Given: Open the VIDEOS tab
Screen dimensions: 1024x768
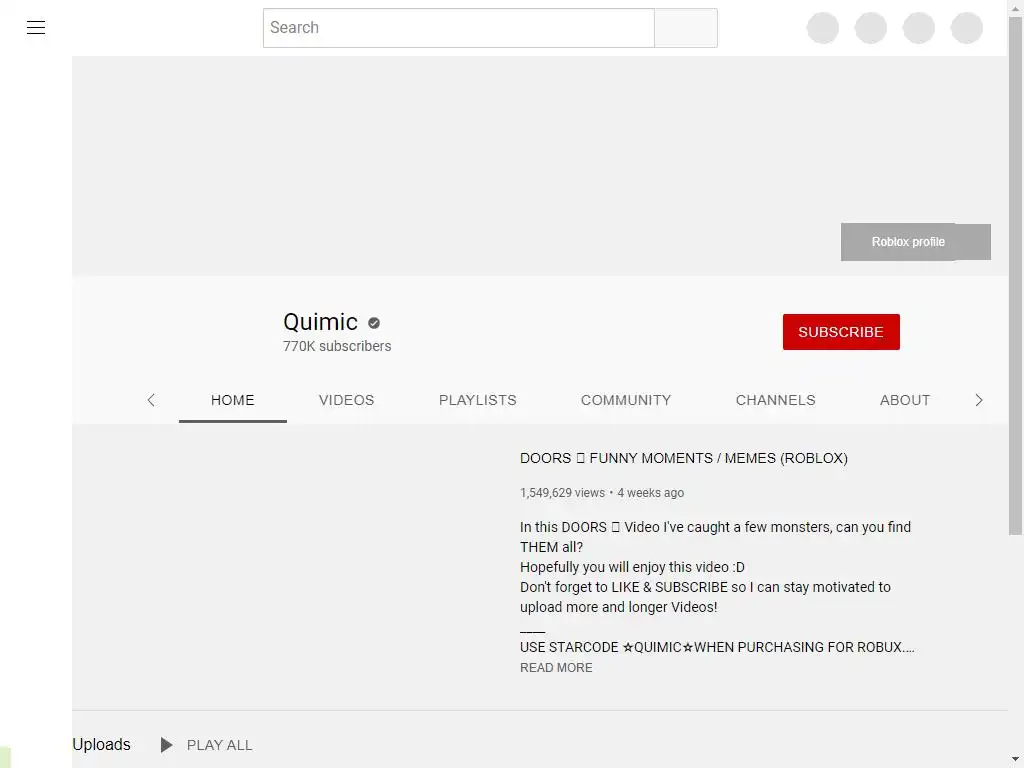Looking at the screenshot, I should point(346,400).
